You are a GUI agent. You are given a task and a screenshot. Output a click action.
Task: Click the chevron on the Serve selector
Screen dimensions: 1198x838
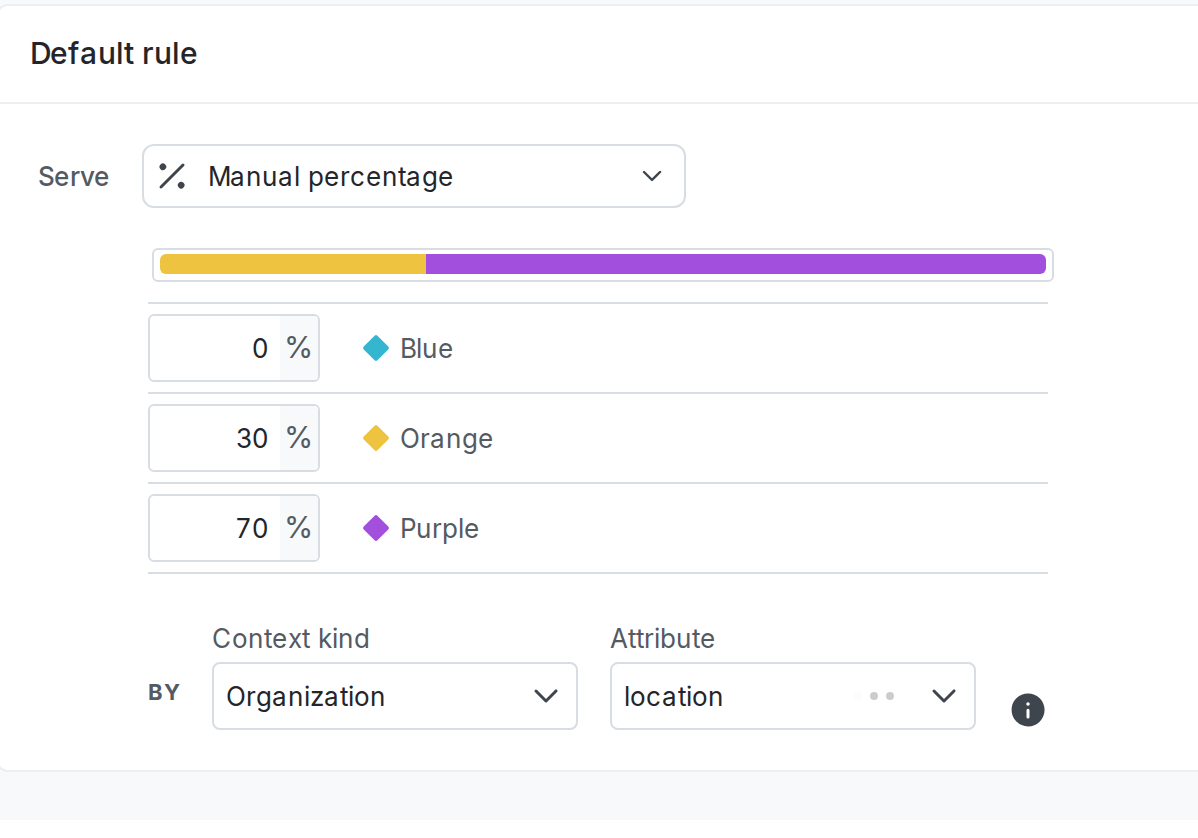(x=652, y=176)
